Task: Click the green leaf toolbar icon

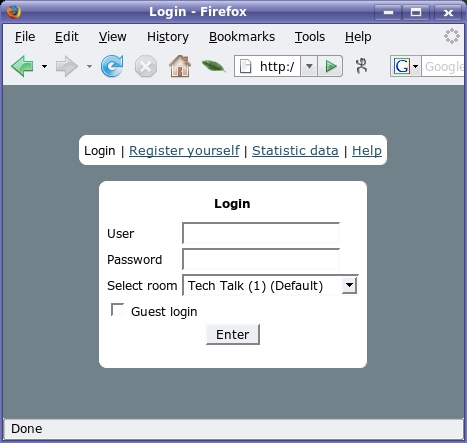Action: click(x=214, y=66)
